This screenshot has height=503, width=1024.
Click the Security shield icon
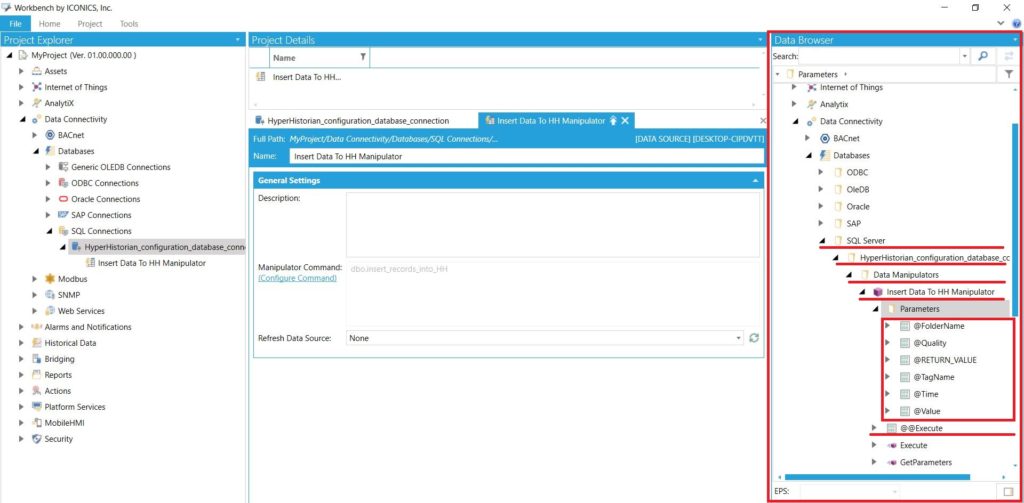click(x=37, y=439)
